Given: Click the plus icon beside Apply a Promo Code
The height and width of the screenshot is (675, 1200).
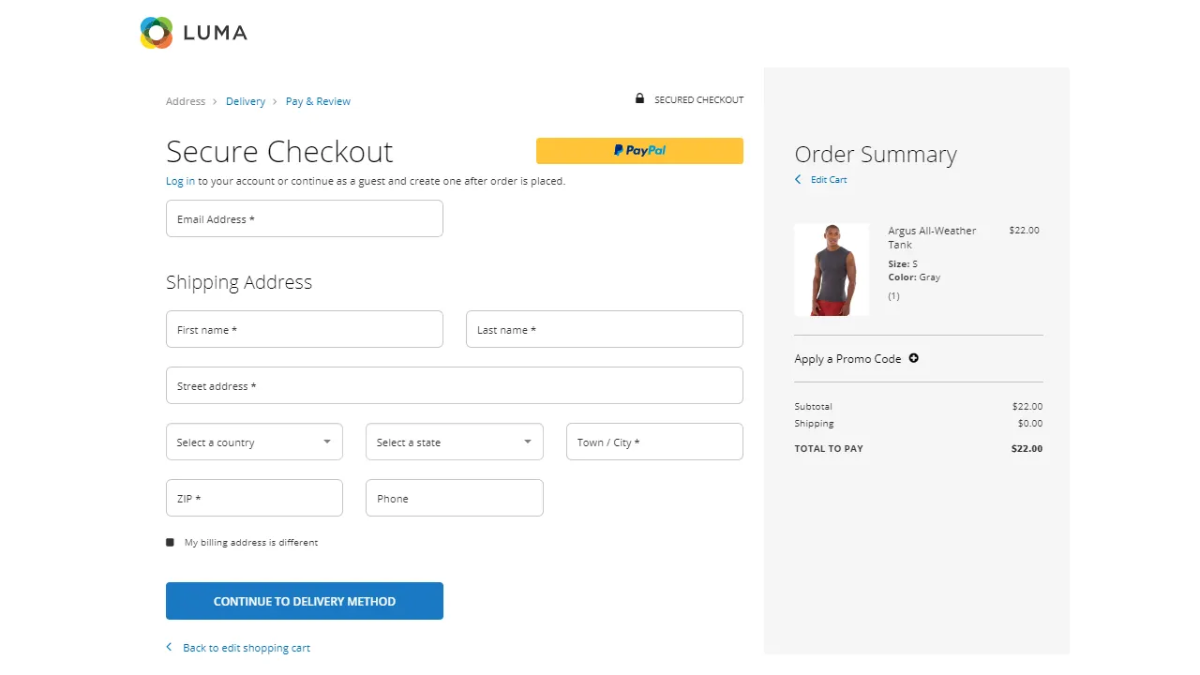Looking at the screenshot, I should coord(914,358).
